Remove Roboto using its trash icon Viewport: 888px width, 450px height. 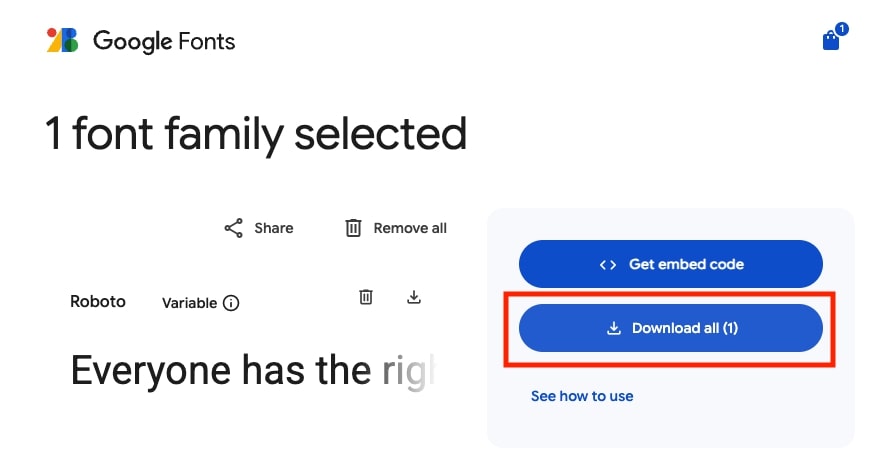point(366,297)
